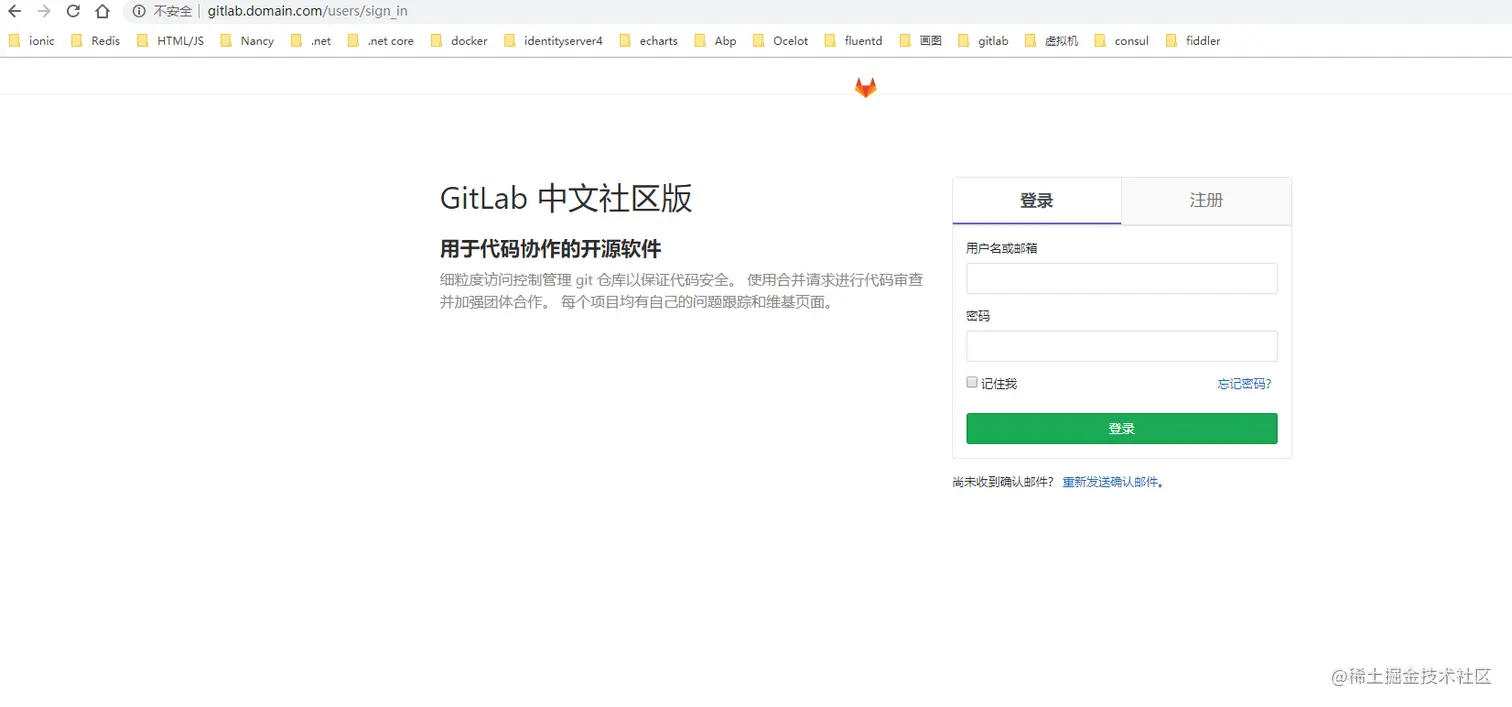Image resolution: width=1512 pixels, height=707 pixels.
Task: Open the gitlab bookmark folder
Action: [x=983, y=41]
